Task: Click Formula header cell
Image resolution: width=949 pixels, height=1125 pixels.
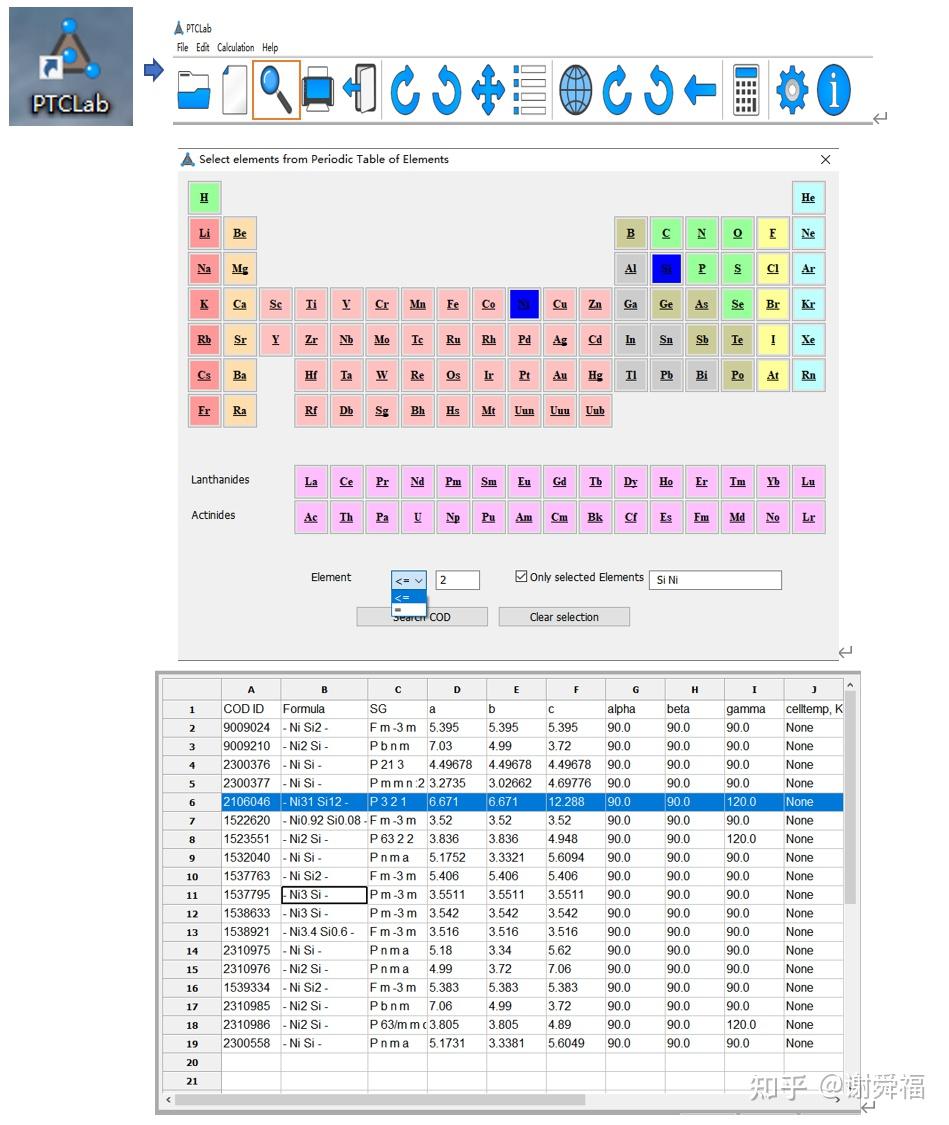Action: [x=324, y=708]
